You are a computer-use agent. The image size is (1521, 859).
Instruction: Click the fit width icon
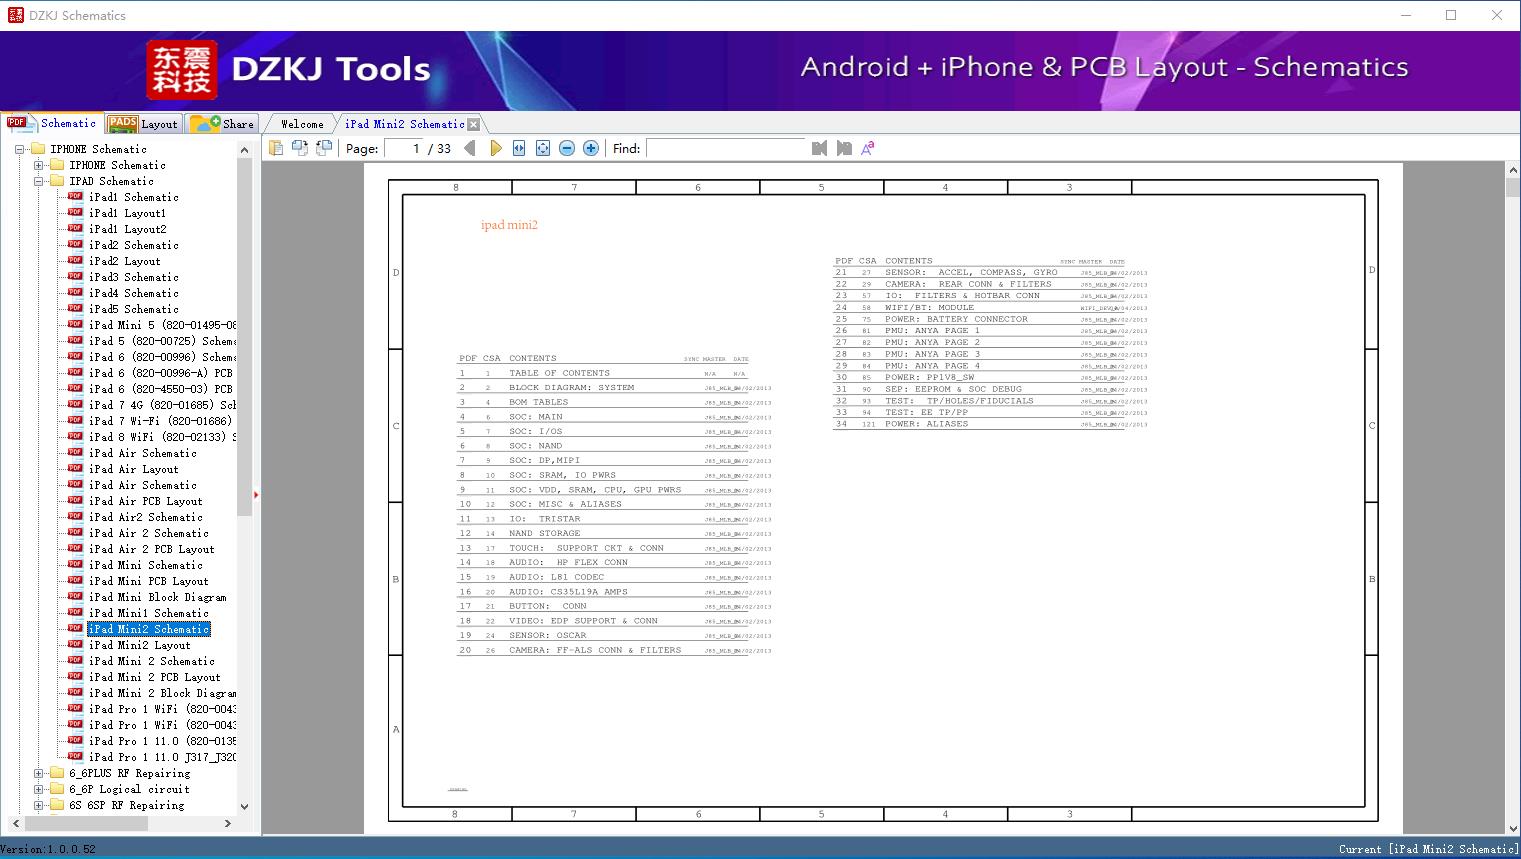point(519,148)
